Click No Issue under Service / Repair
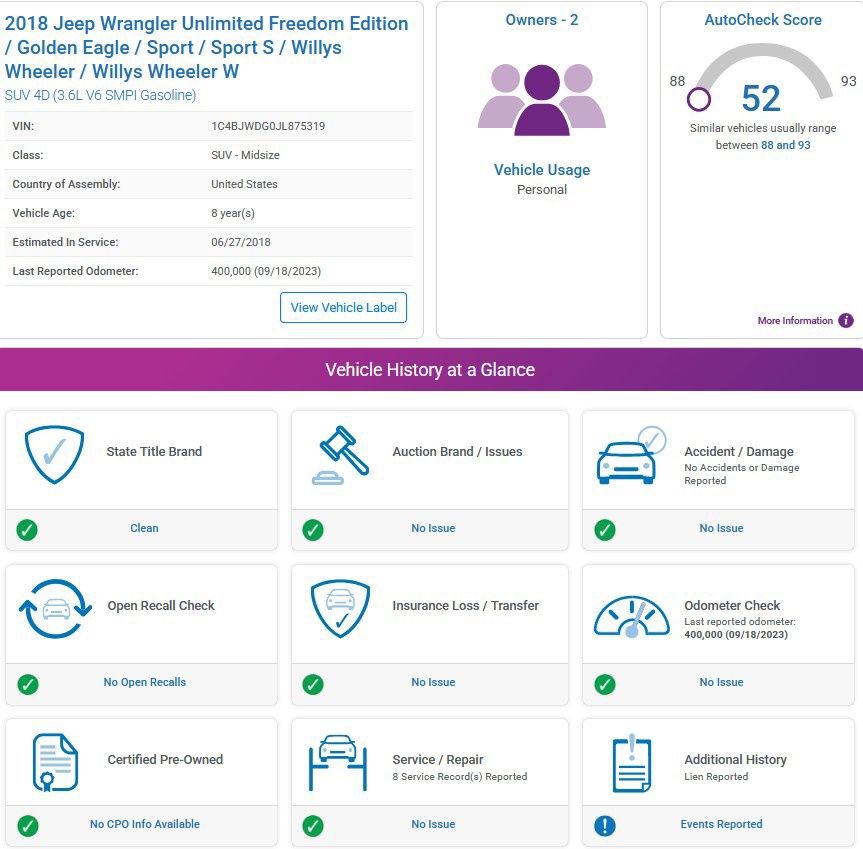Screen dimensions: 863x849 coord(433,824)
